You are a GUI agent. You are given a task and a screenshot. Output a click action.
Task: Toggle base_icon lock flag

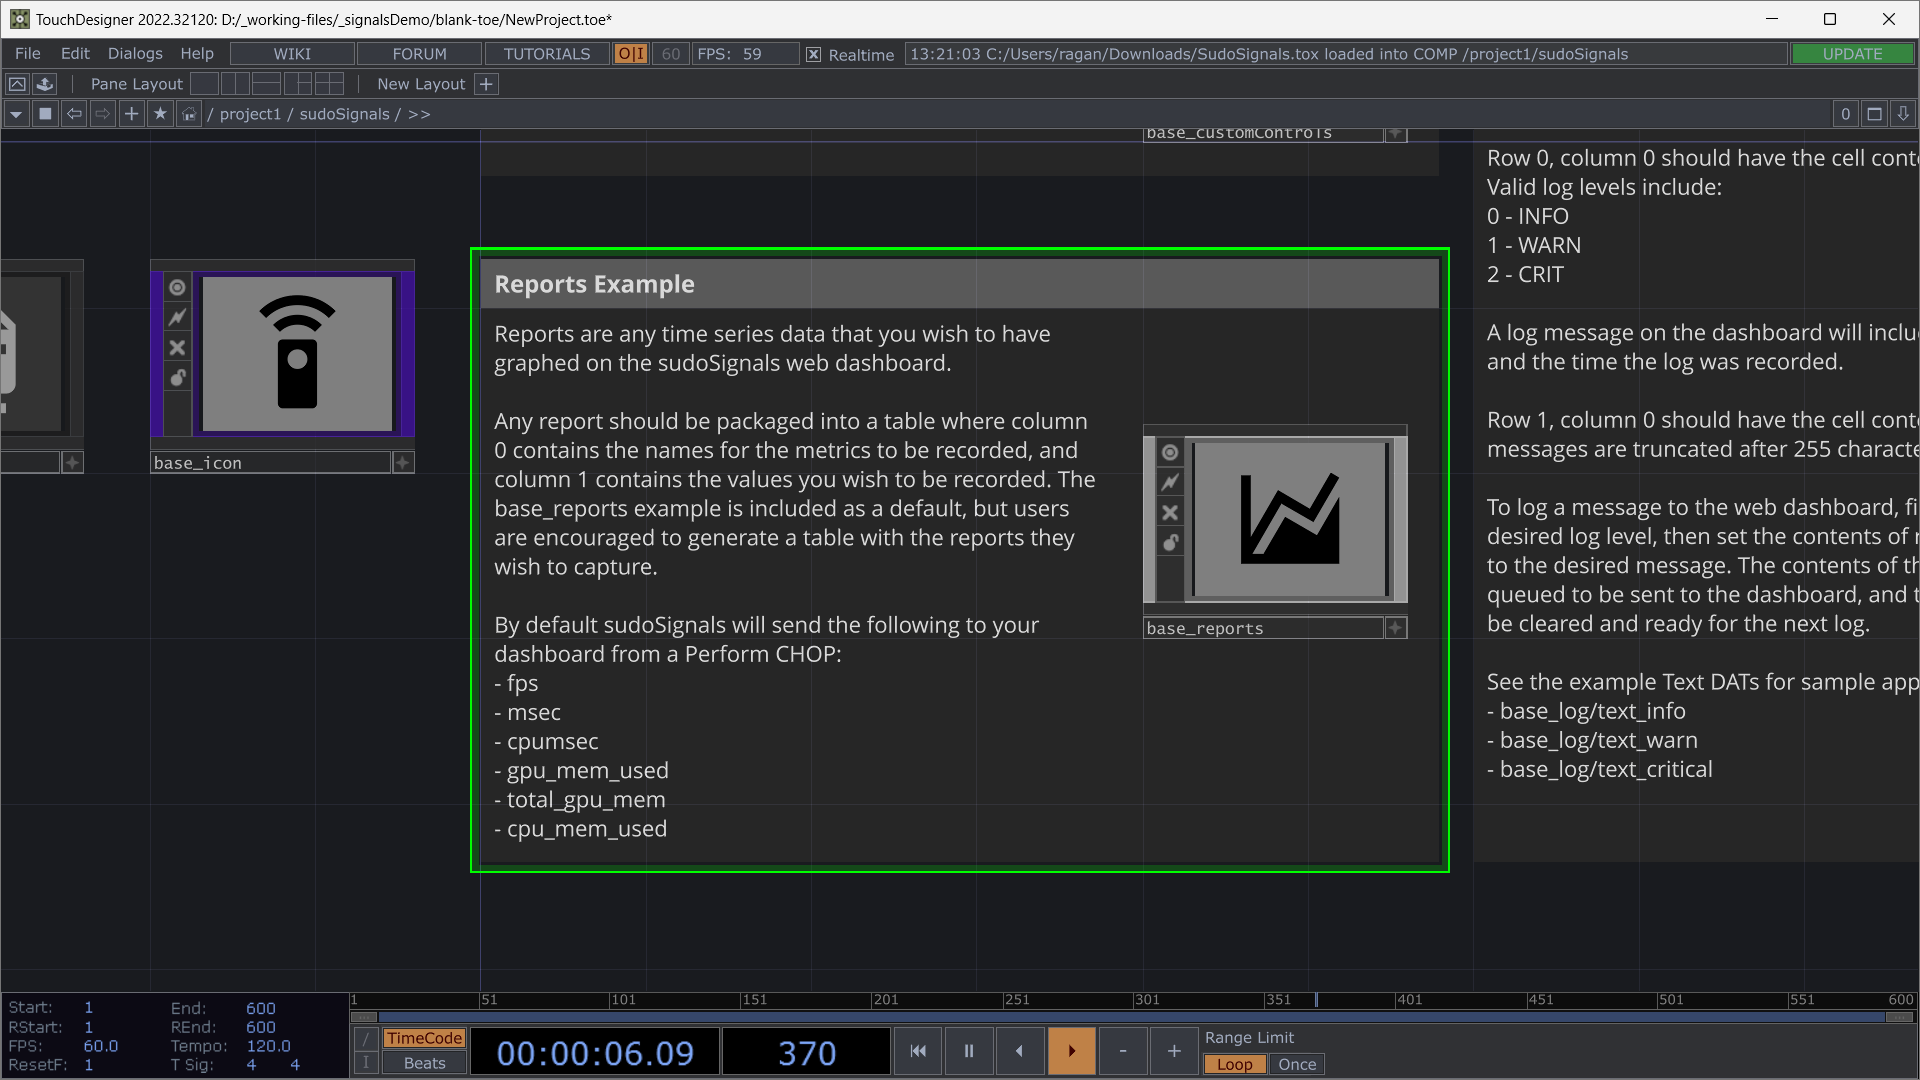[x=177, y=378]
